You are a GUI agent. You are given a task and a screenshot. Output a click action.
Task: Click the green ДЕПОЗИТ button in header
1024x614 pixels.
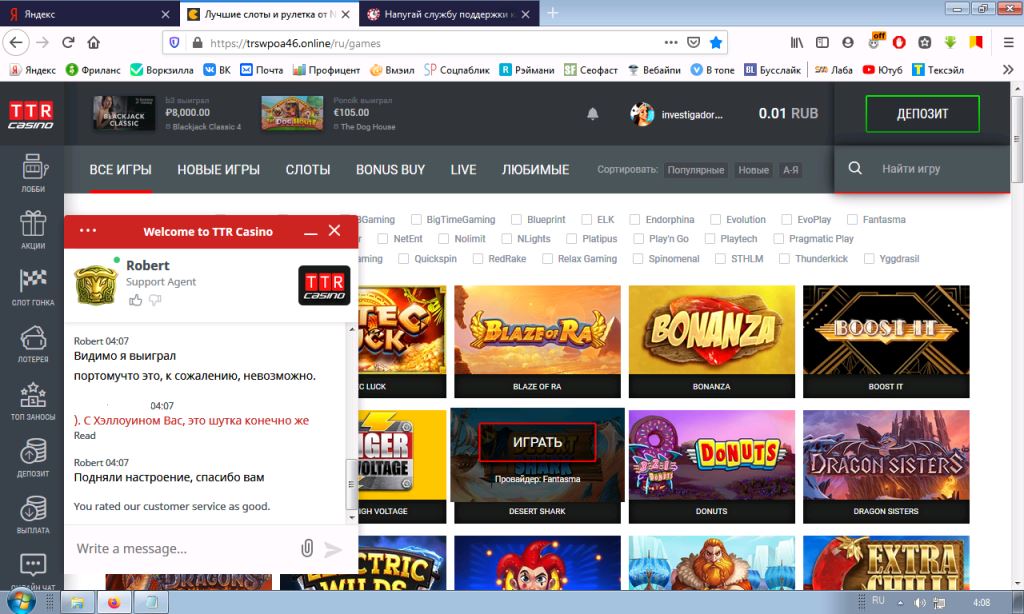click(x=922, y=114)
